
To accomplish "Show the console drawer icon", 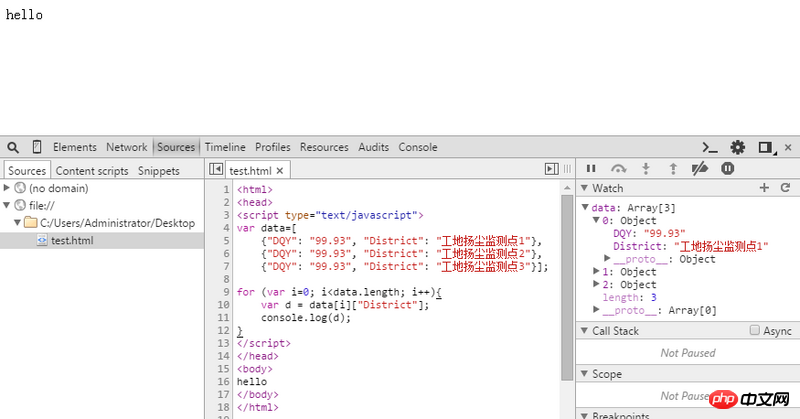I will pos(711,147).
